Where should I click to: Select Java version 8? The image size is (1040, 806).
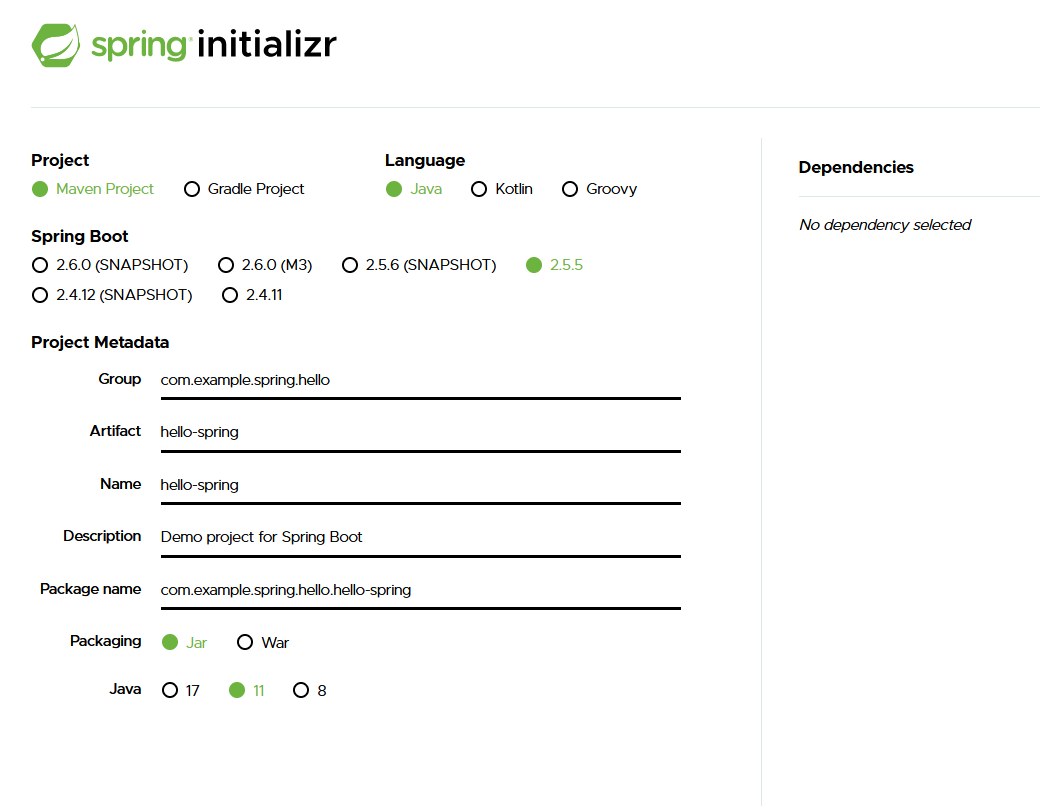pos(300,690)
